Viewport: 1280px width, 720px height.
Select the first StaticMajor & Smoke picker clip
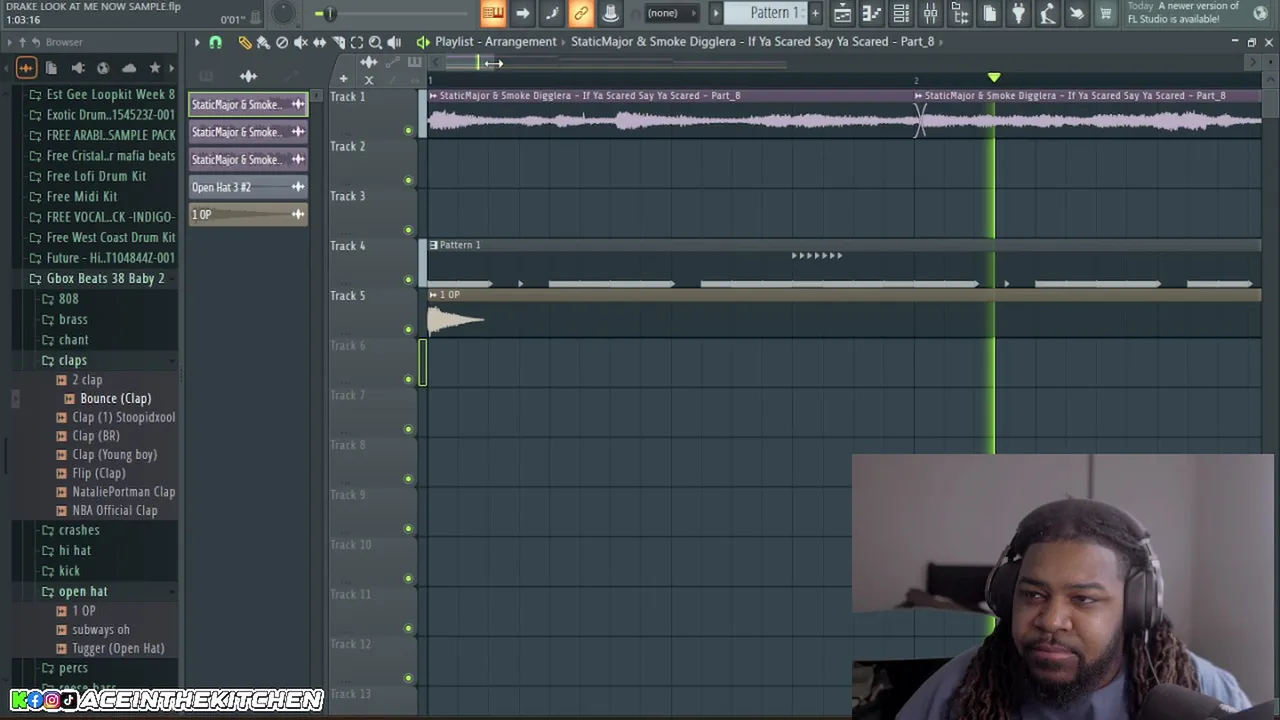coord(248,104)
